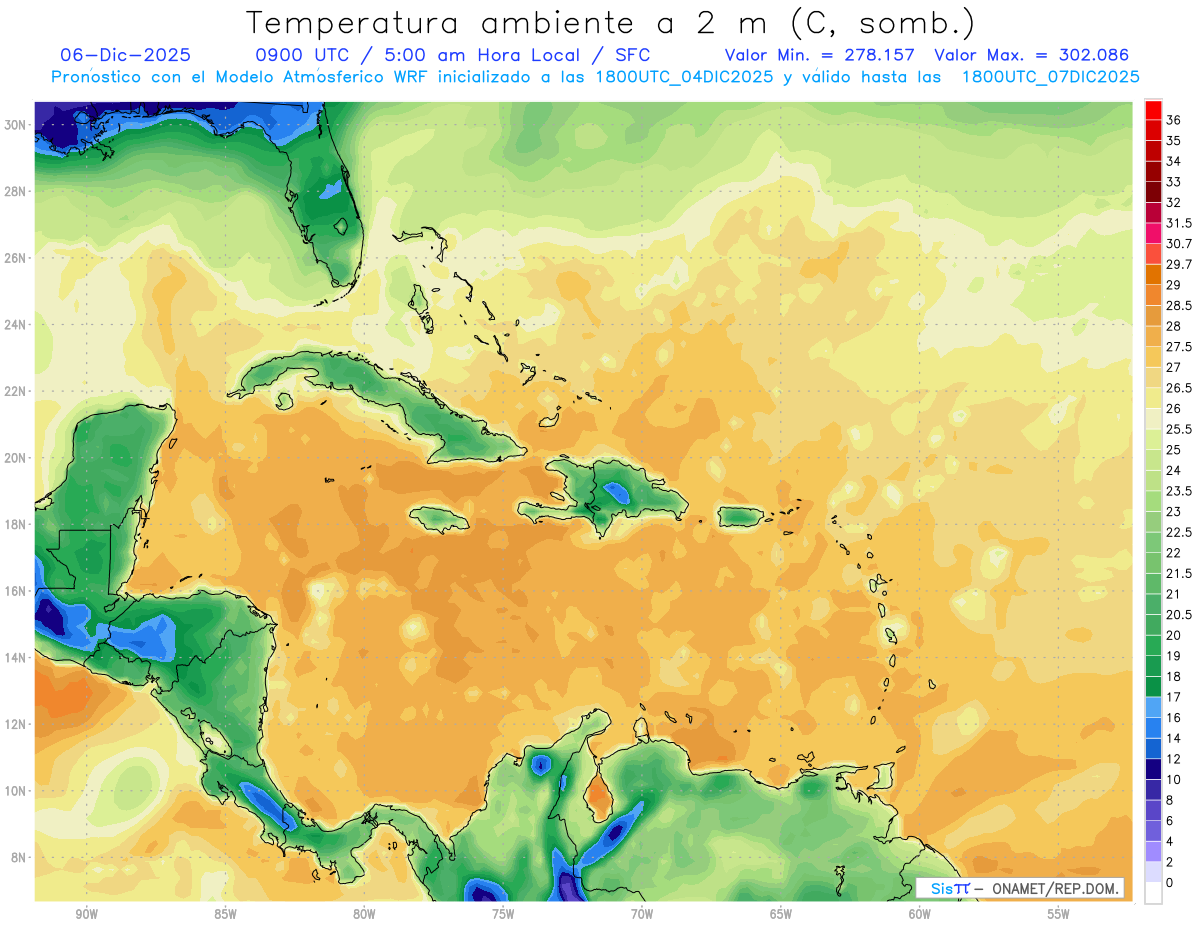
Task: Click the 8N latitude label
Action: pos(19,857)
